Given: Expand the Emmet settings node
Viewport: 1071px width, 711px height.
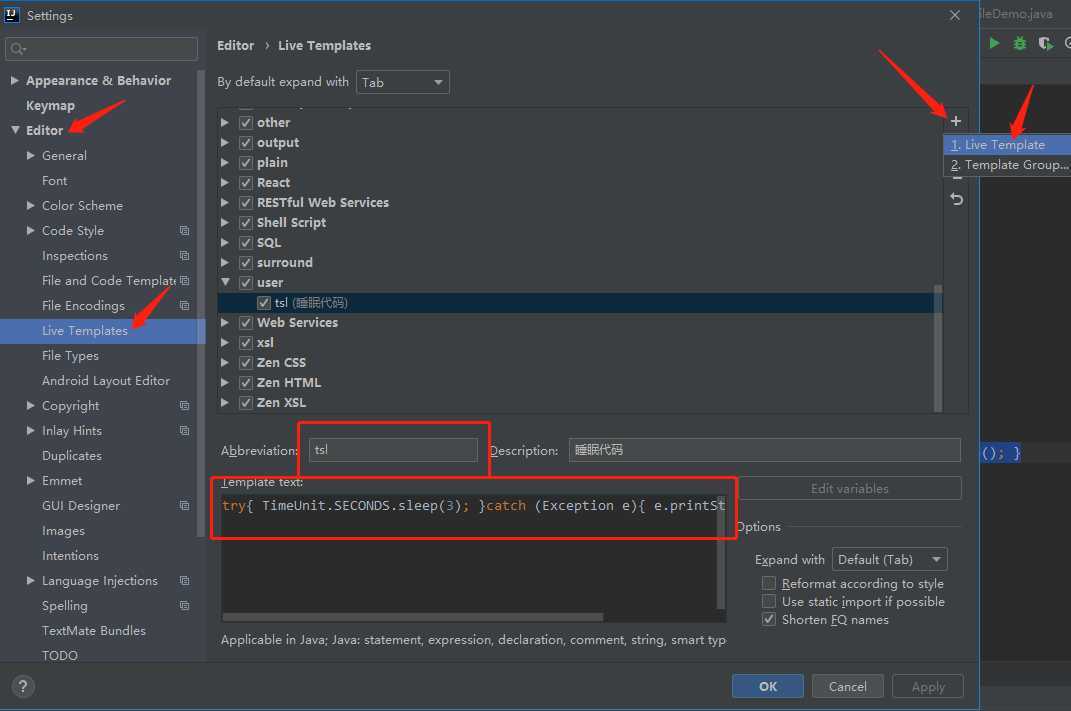Looking at the screenshot, I should click(30, 481).
